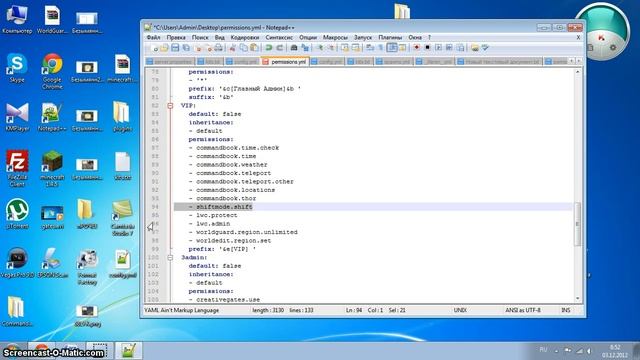Select Camtasia Studio 7 desktop shortcut
Image resolution: width=640 pixels, height=360 pixels.
coord(122,218)
